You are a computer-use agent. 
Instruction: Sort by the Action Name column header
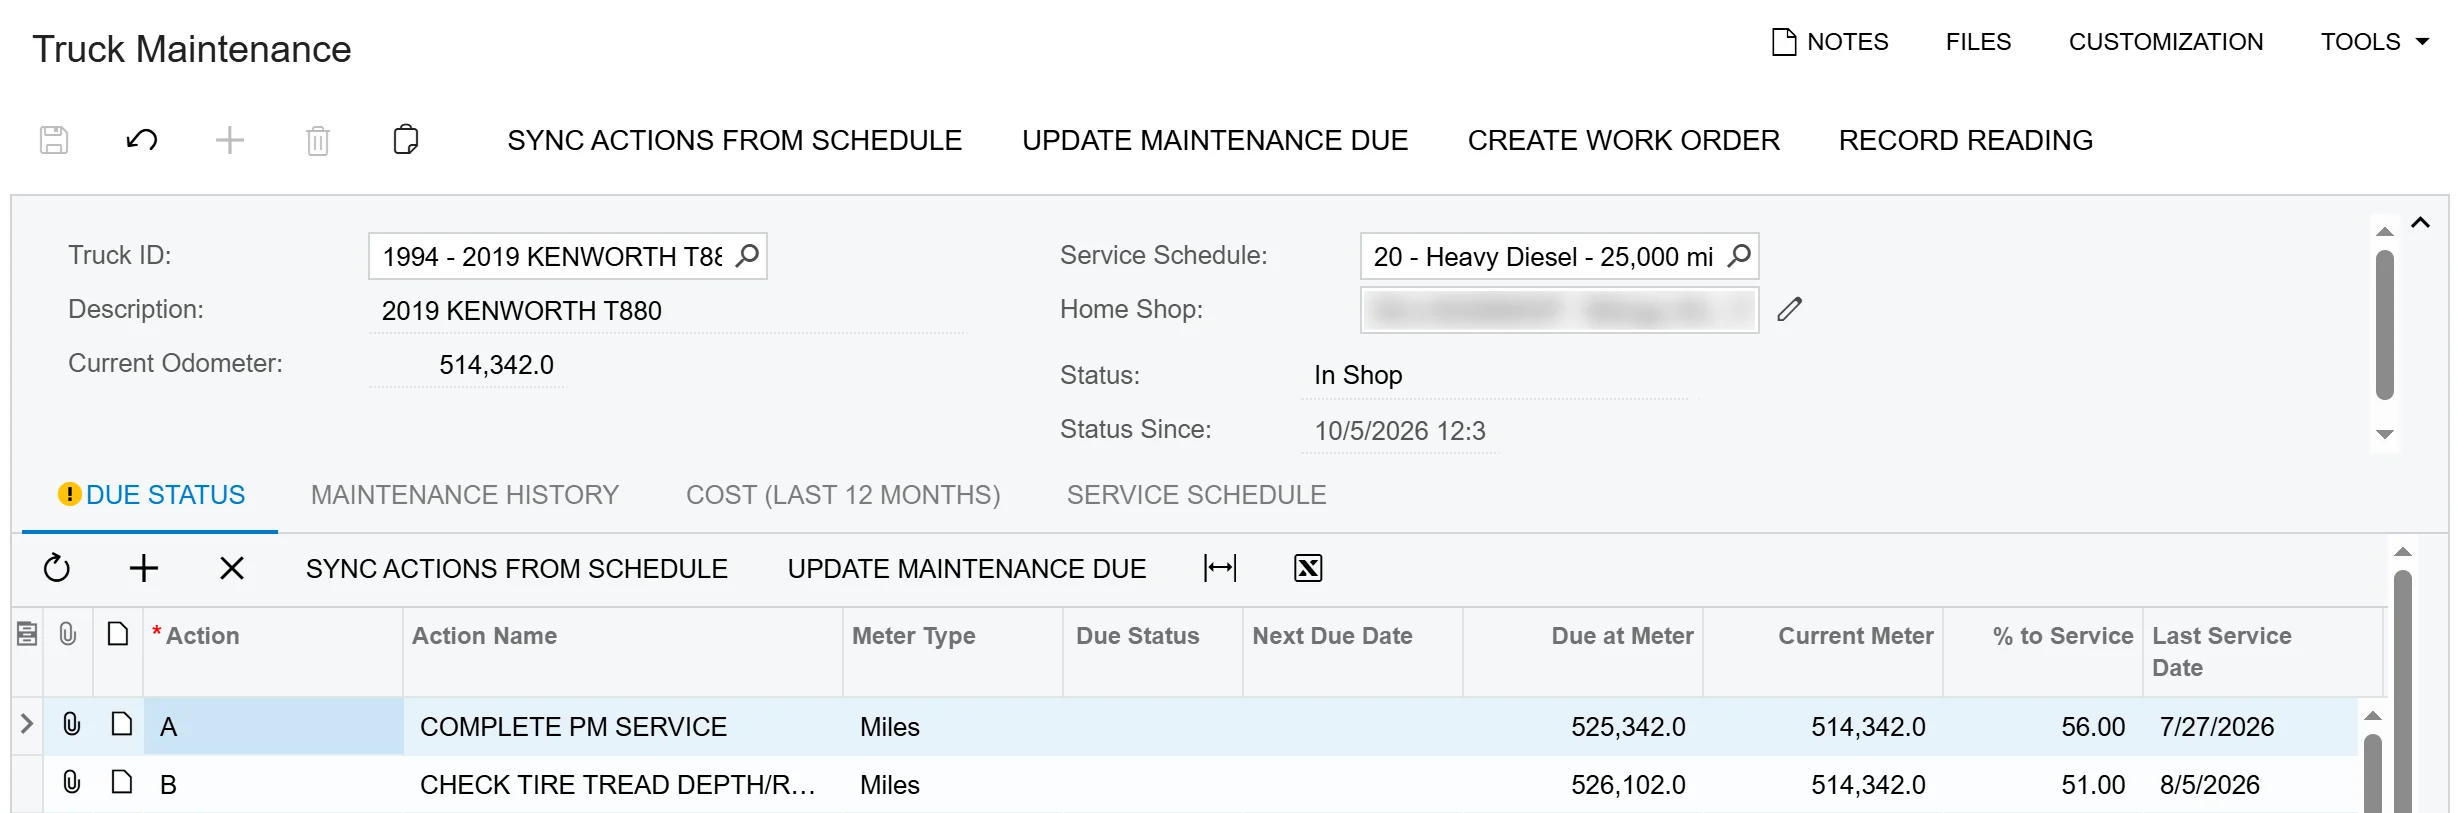(x=485, y=636)
